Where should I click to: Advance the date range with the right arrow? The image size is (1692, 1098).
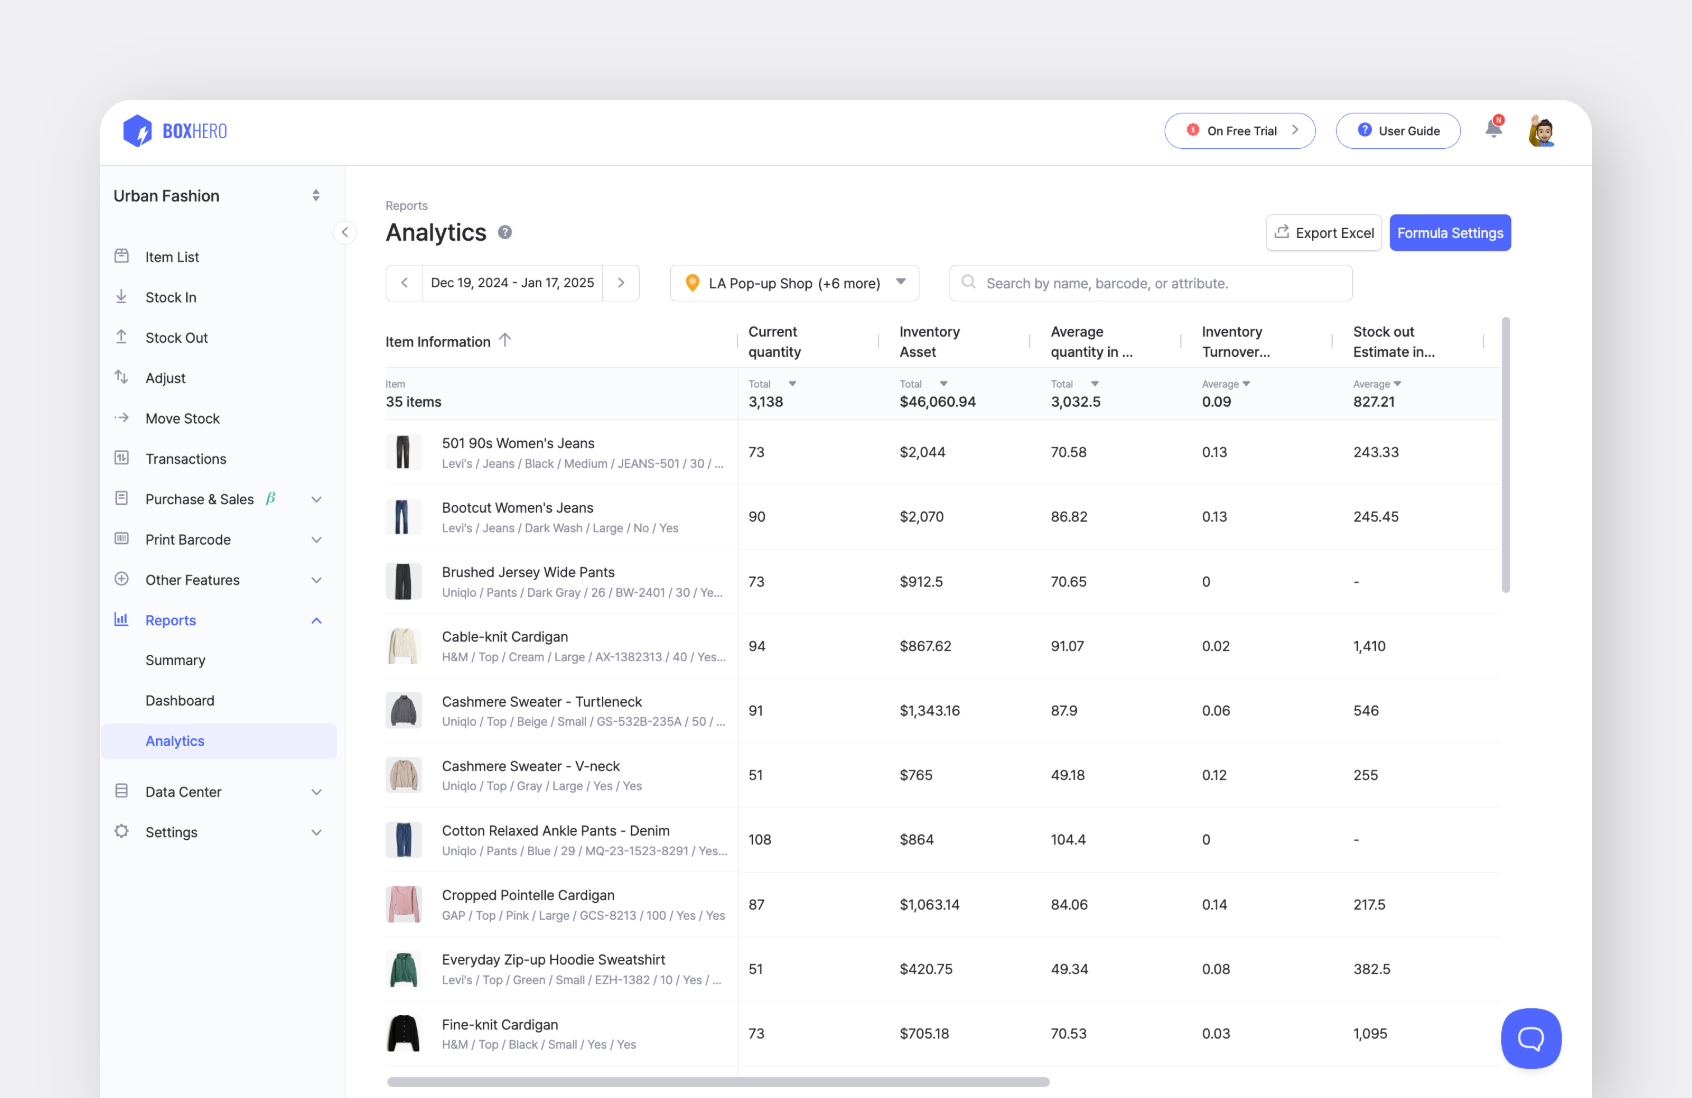[621, 283]
